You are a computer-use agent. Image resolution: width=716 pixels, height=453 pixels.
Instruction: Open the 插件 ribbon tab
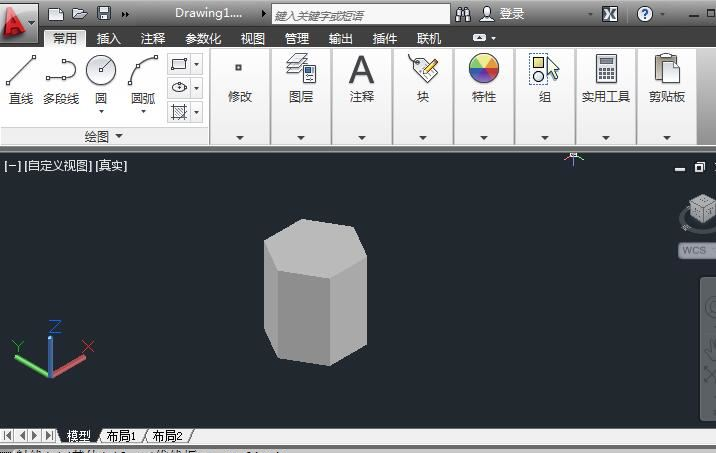coord(384,39)
